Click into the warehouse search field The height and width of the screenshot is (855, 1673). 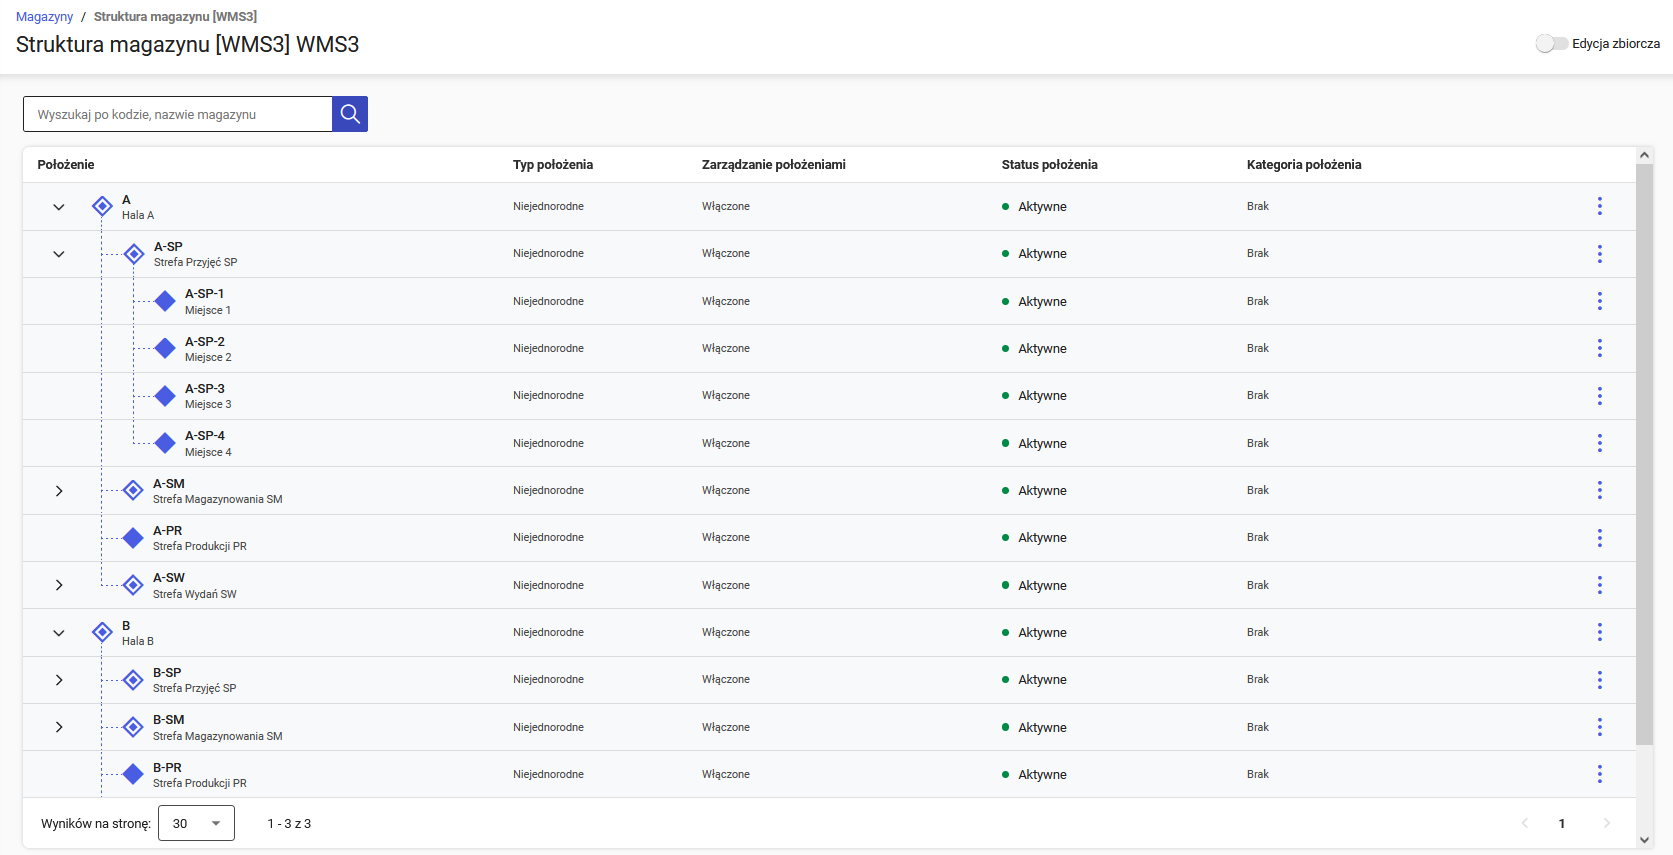[x=178, y=114]
